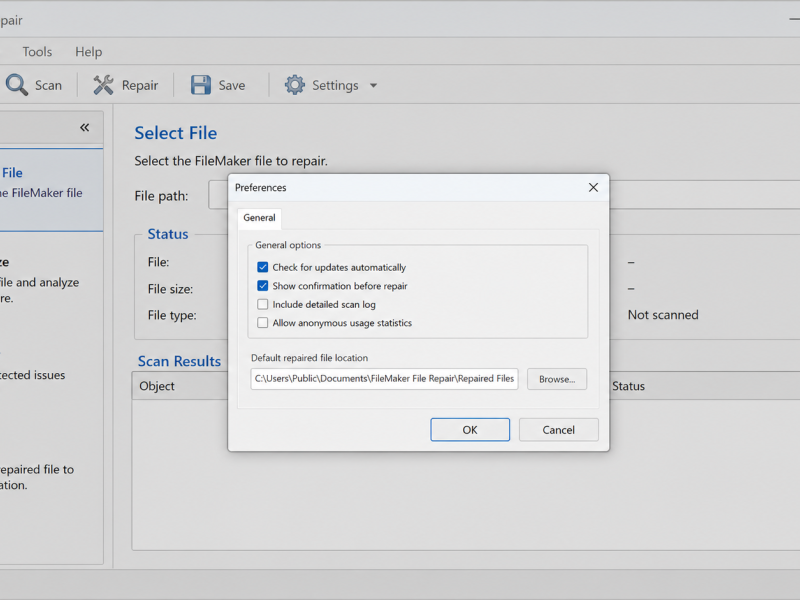The width and height of the screenshot is (800, 600).
Task: Click the Scan Results heading
Action: point(179,361)
